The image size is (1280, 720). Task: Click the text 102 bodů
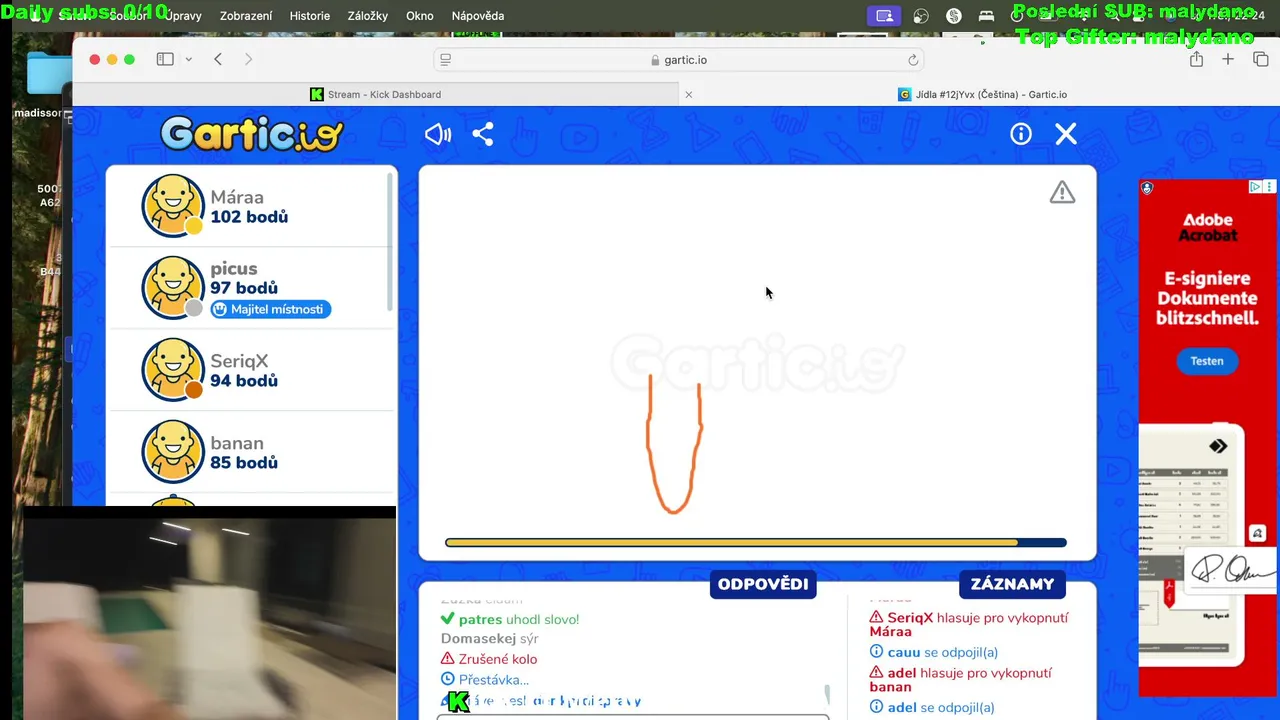[249, 217]
